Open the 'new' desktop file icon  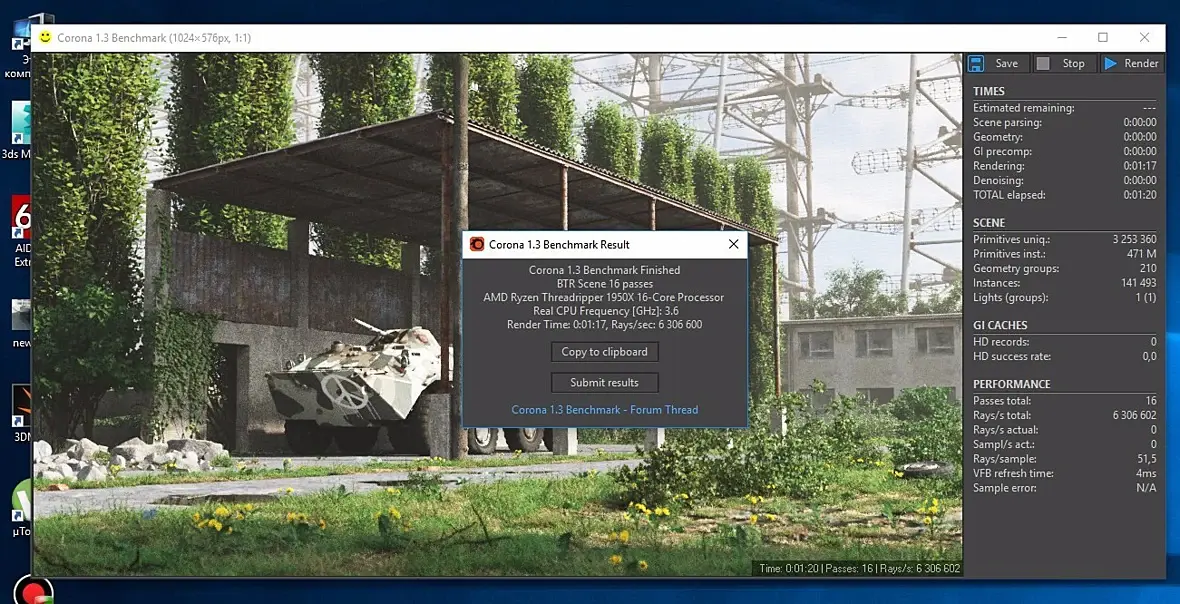click(x=21, y=322)
